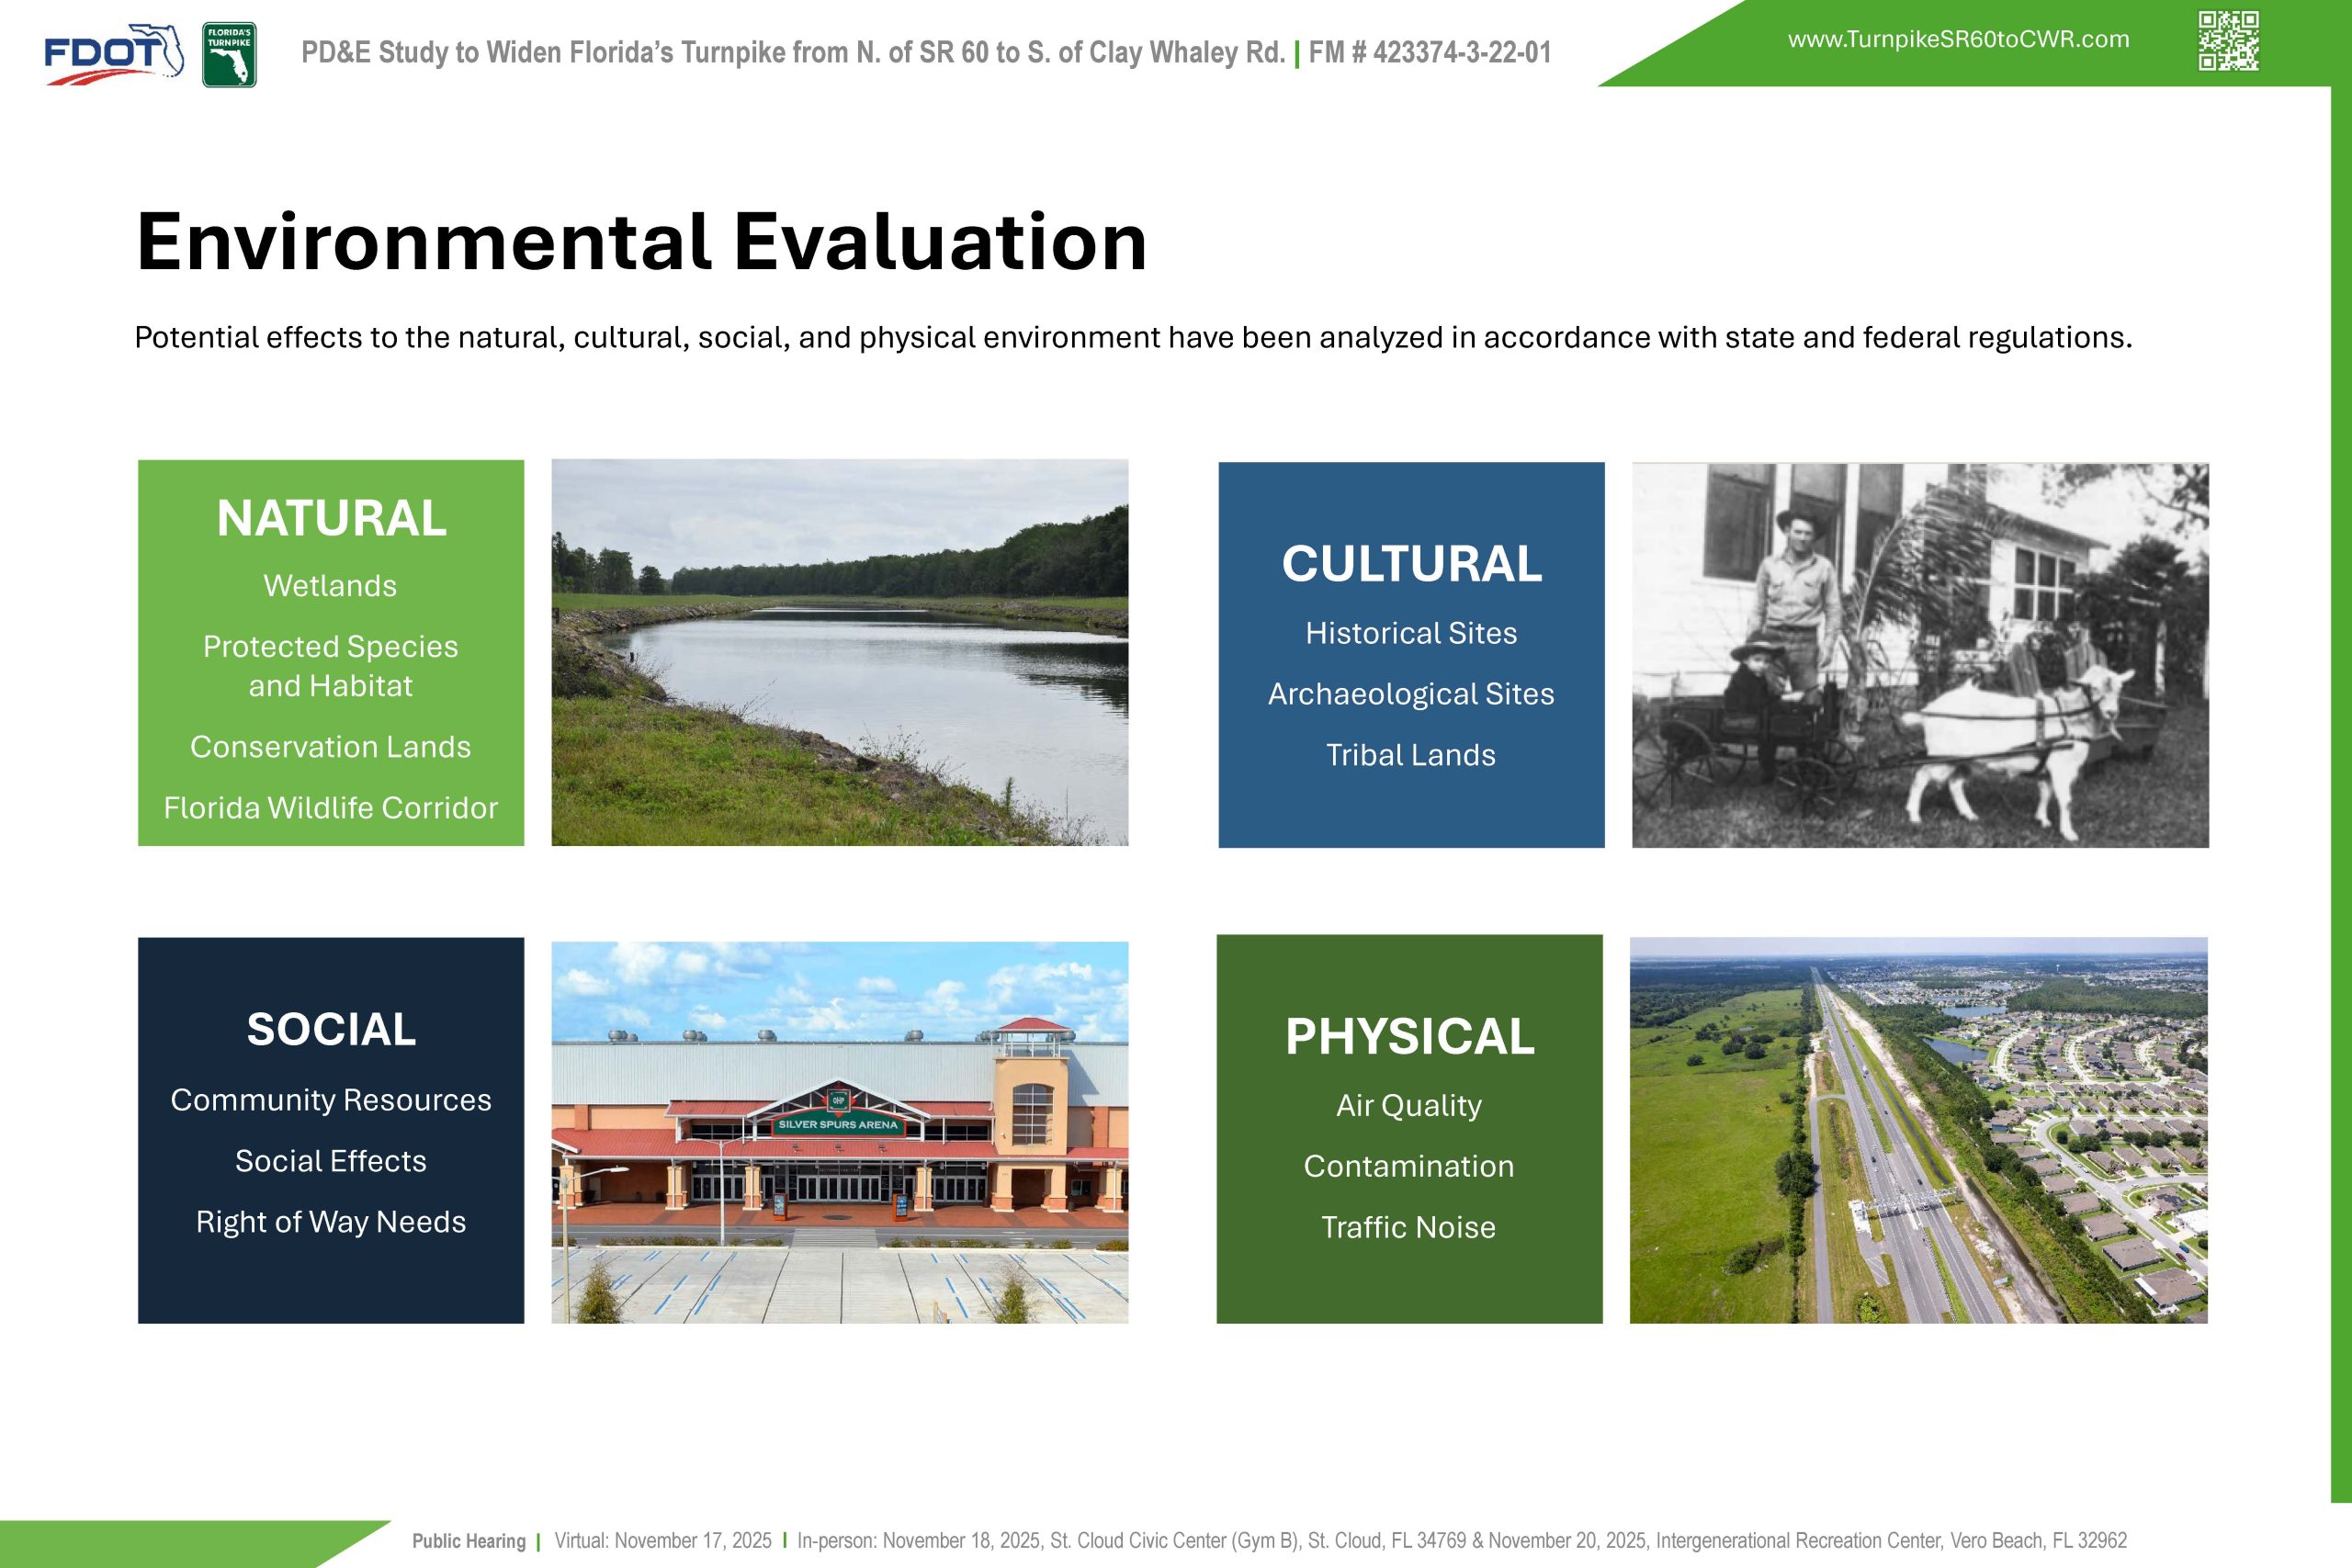
Task: Click the Environmental Evaluation title
Action: pyautogui.click(x=641, y=242)
